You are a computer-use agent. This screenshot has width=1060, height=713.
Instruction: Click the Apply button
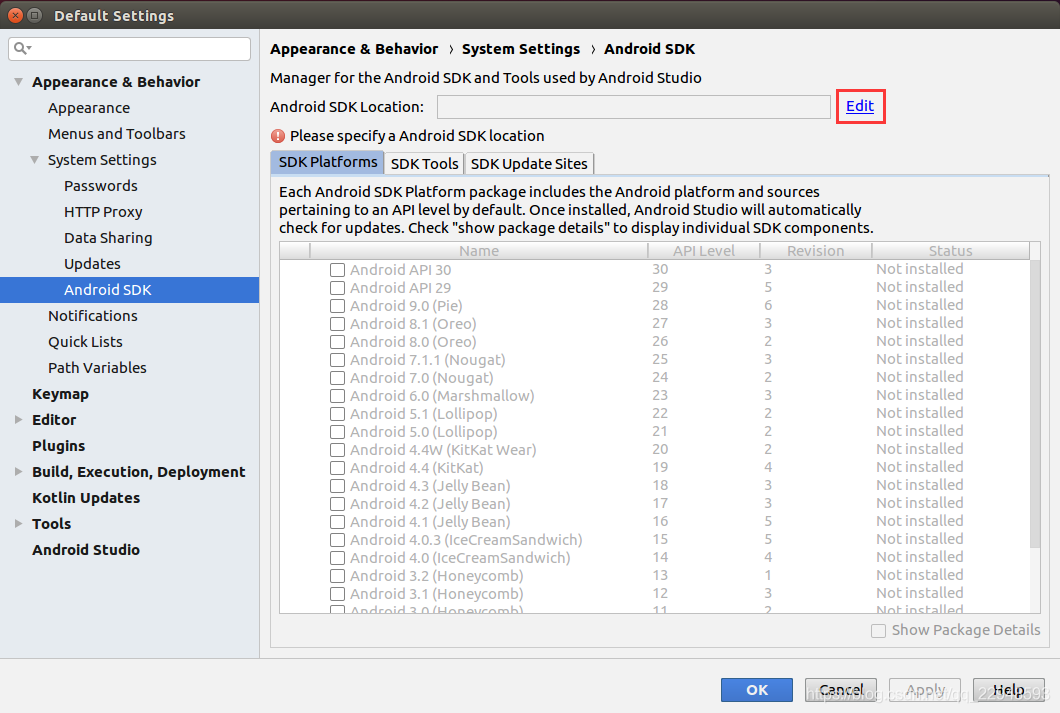click(925, 690)
